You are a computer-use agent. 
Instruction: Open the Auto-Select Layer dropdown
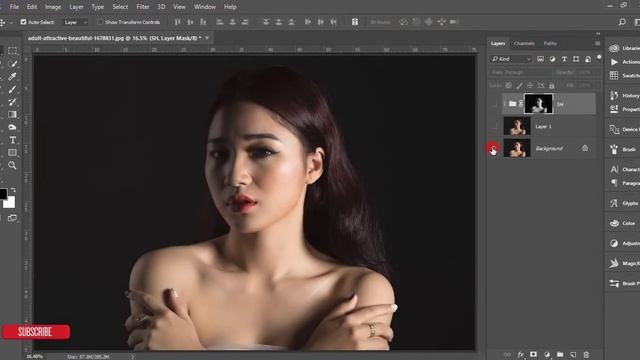[75, 22]
